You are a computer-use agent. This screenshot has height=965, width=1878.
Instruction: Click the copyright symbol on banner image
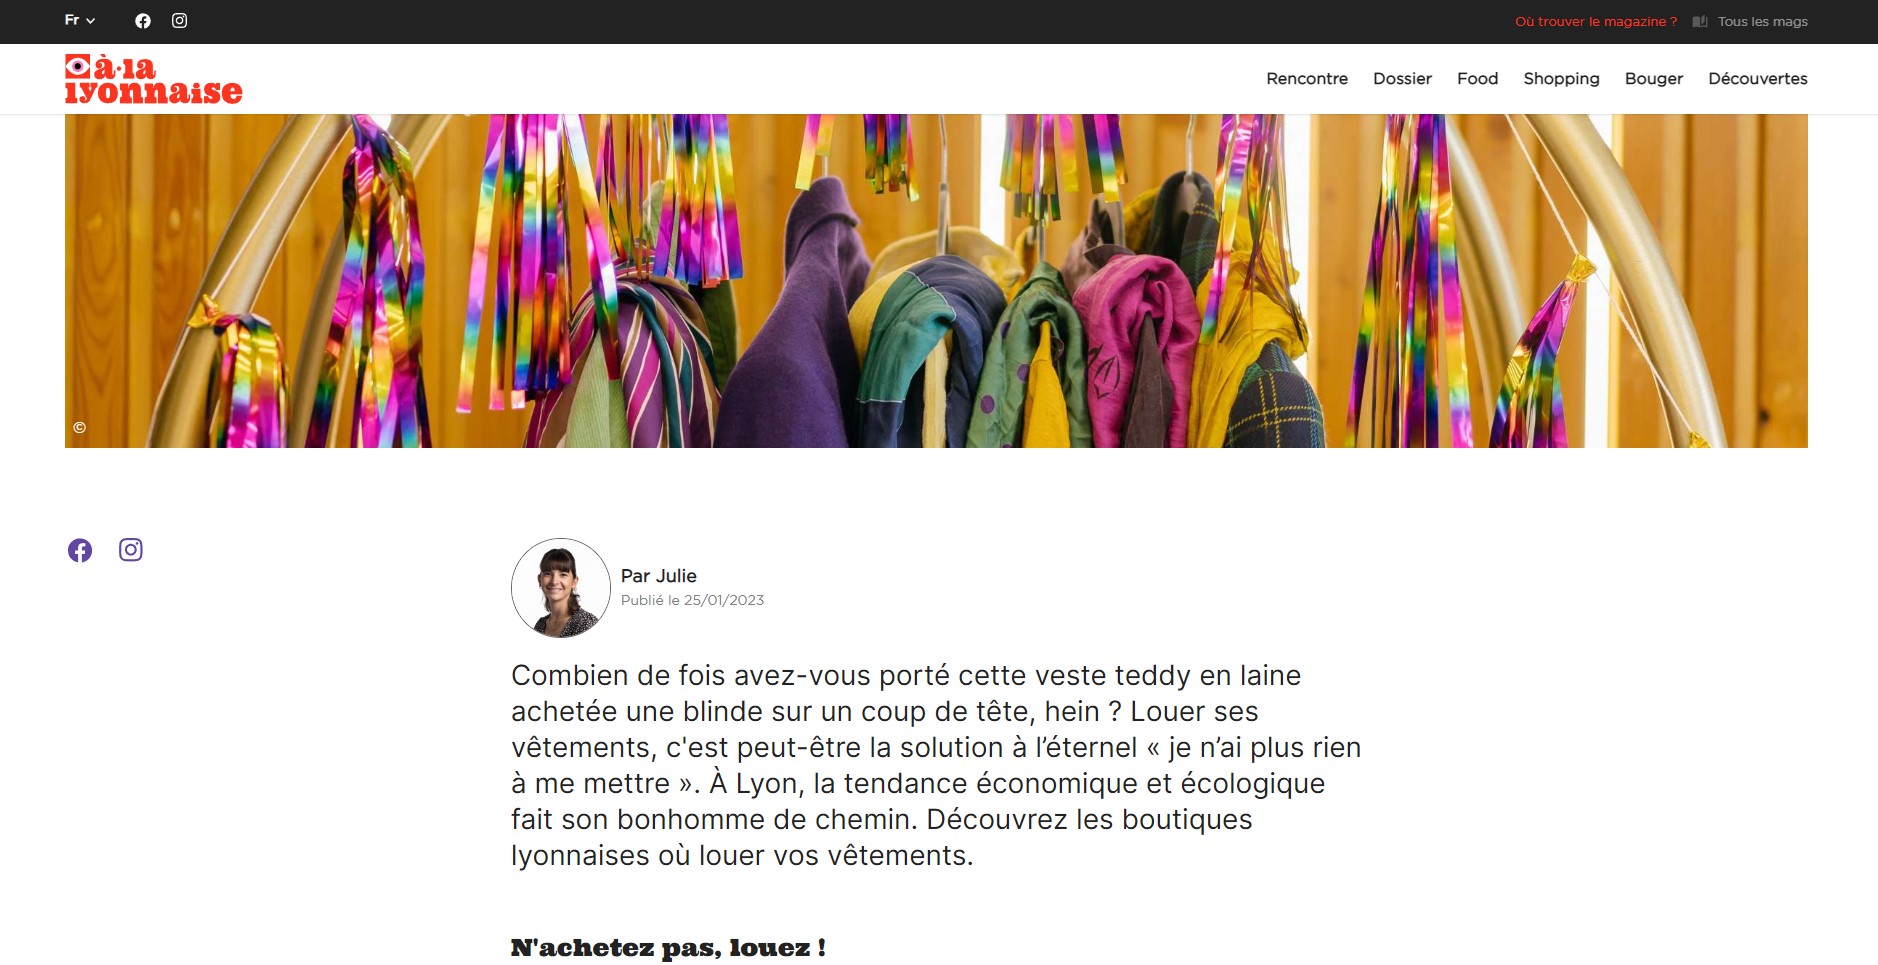80,428
